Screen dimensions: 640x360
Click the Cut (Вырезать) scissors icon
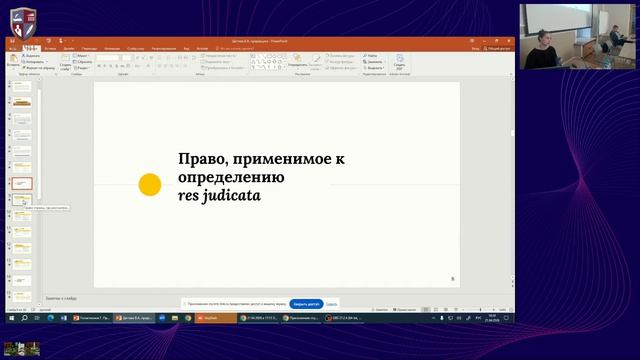click(x=24, y=56)
